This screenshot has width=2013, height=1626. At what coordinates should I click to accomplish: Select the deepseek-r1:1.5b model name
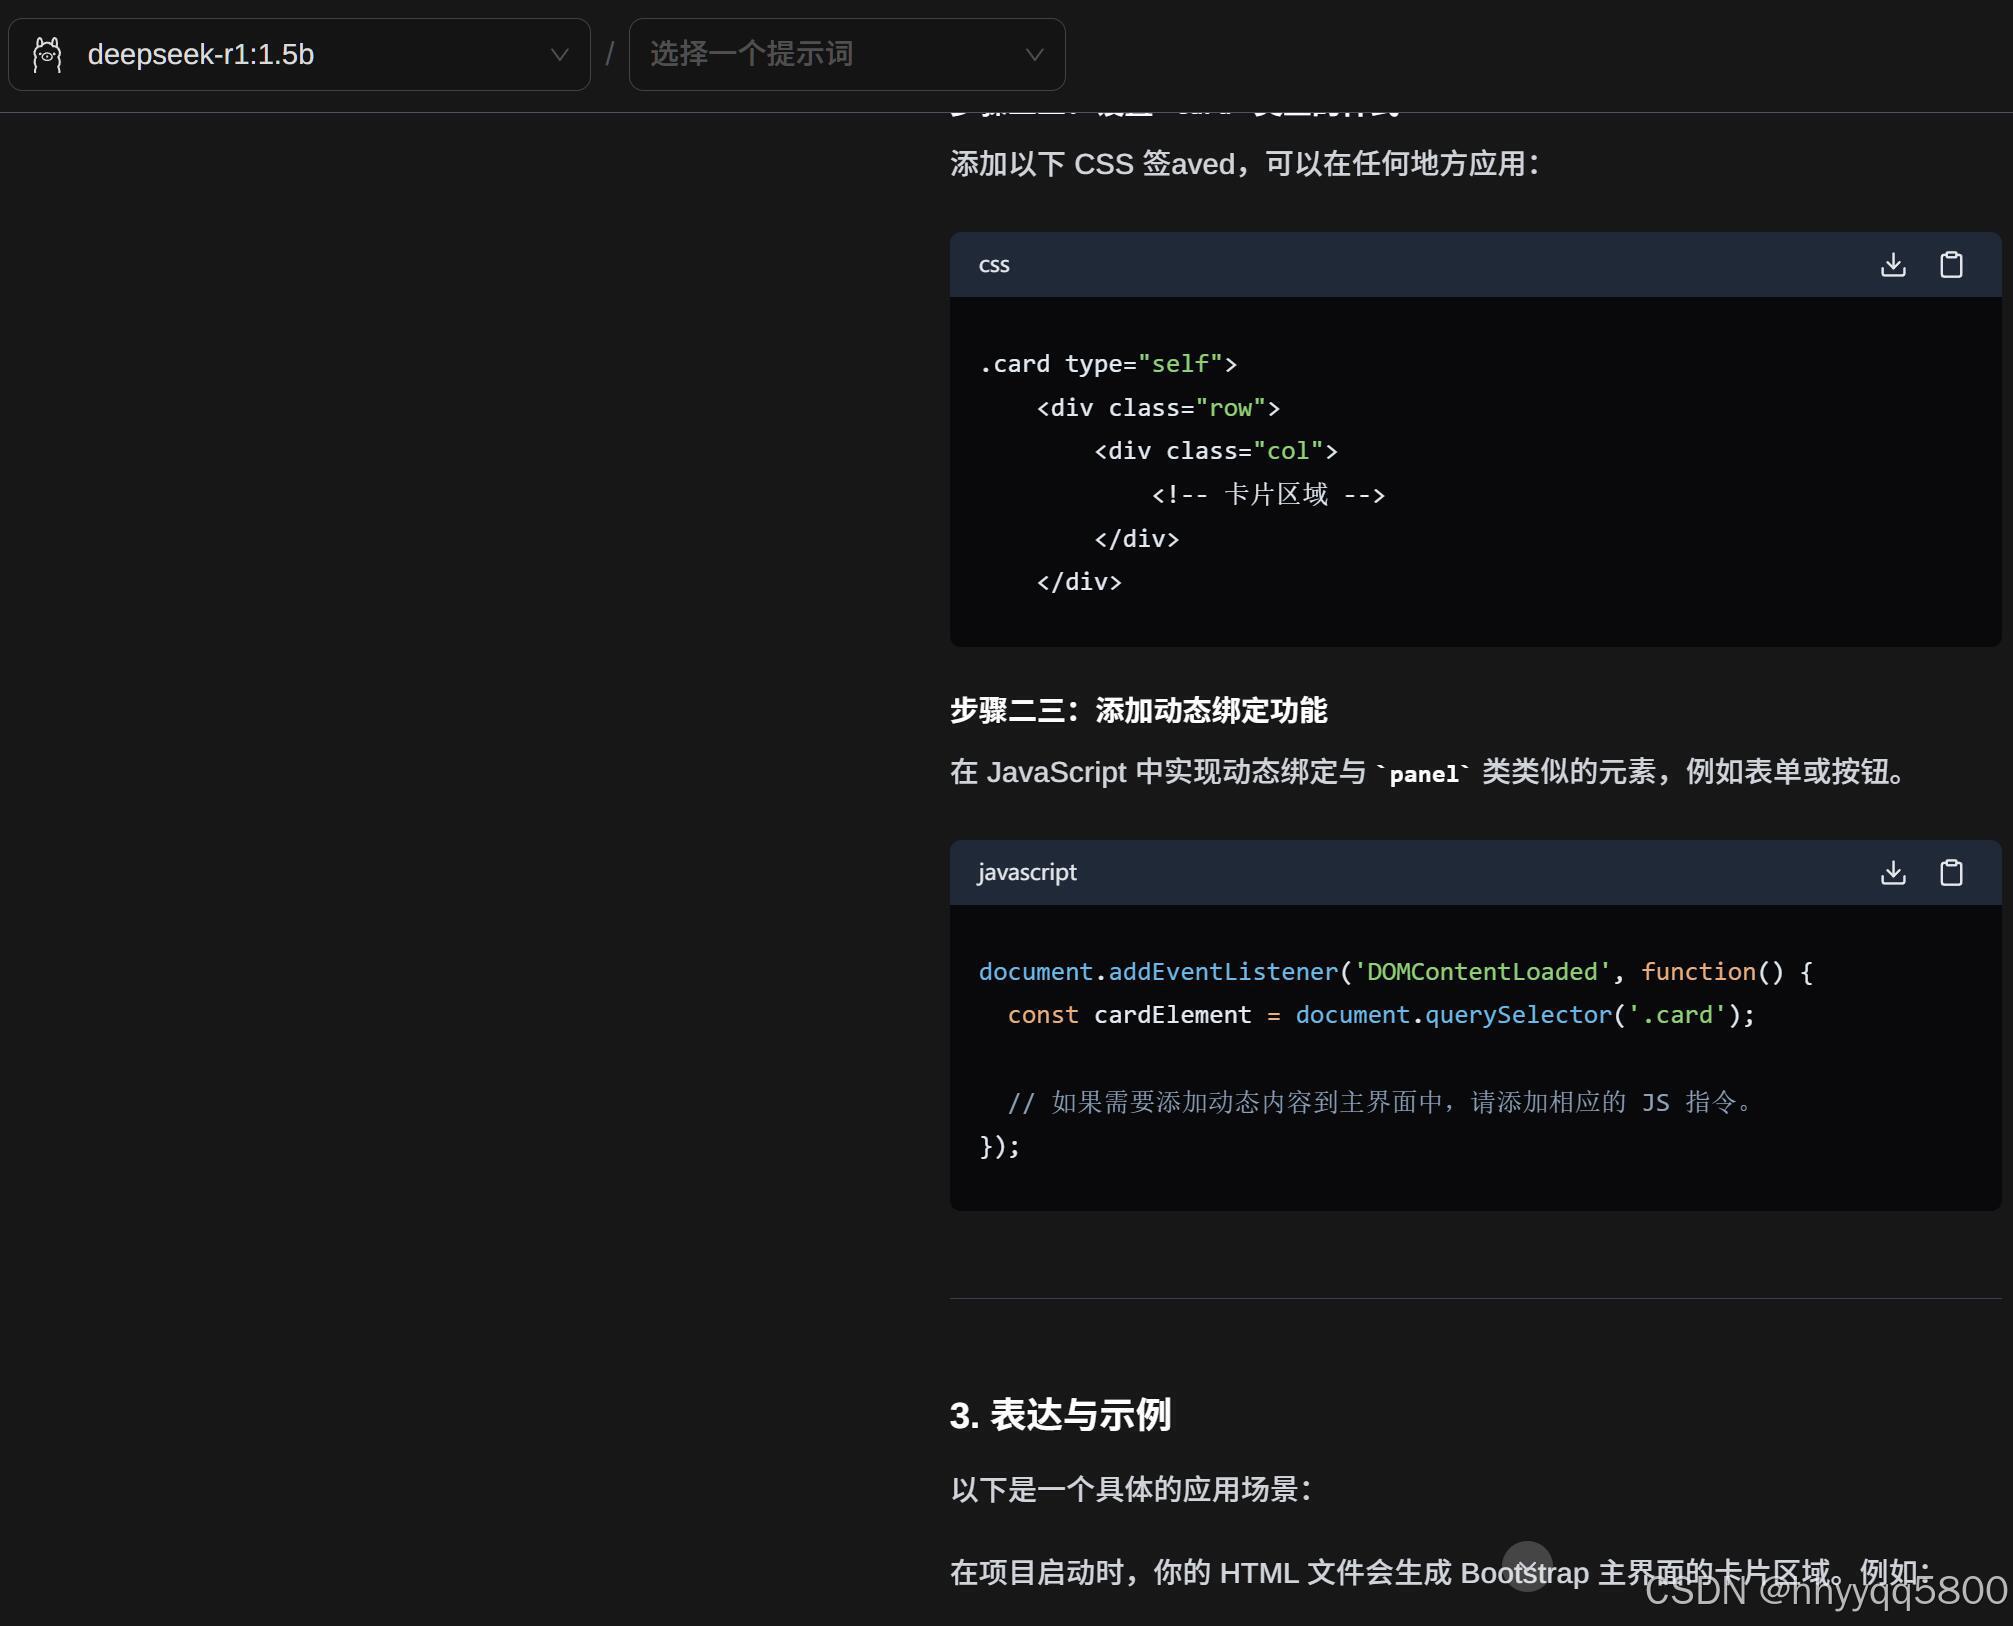pos(200,55)
